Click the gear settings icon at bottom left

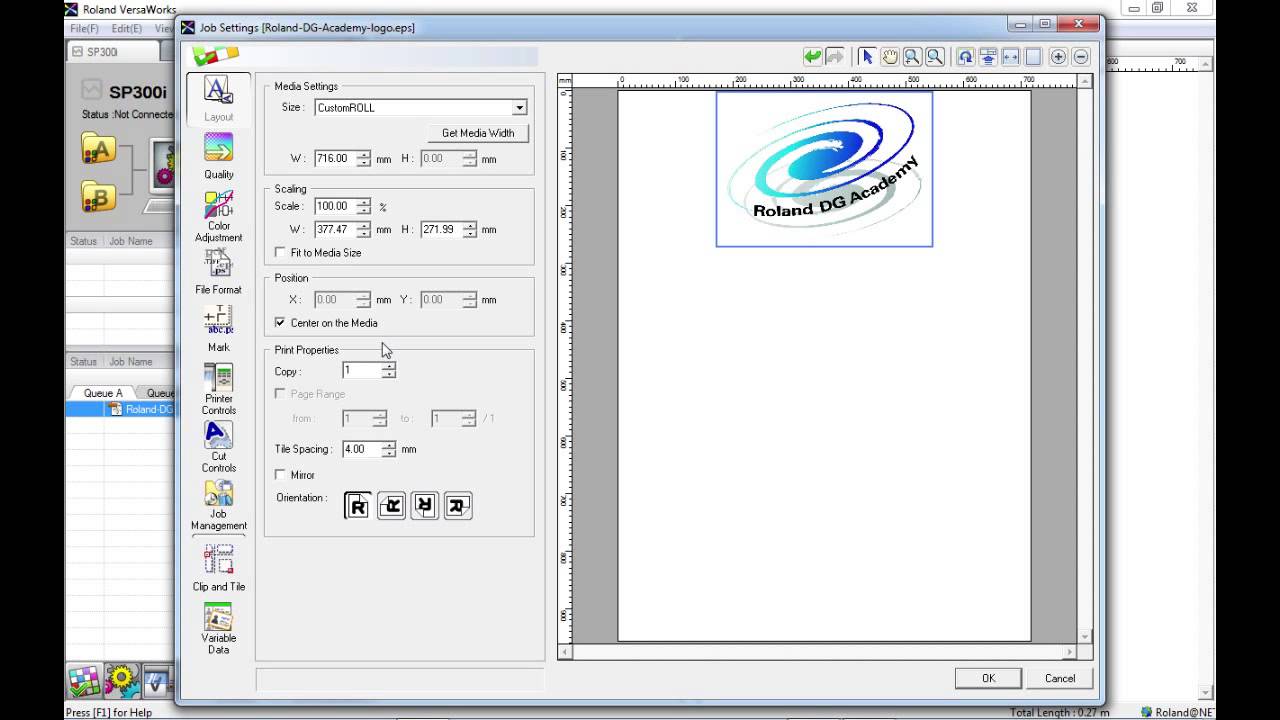click(x=121, y=680)
